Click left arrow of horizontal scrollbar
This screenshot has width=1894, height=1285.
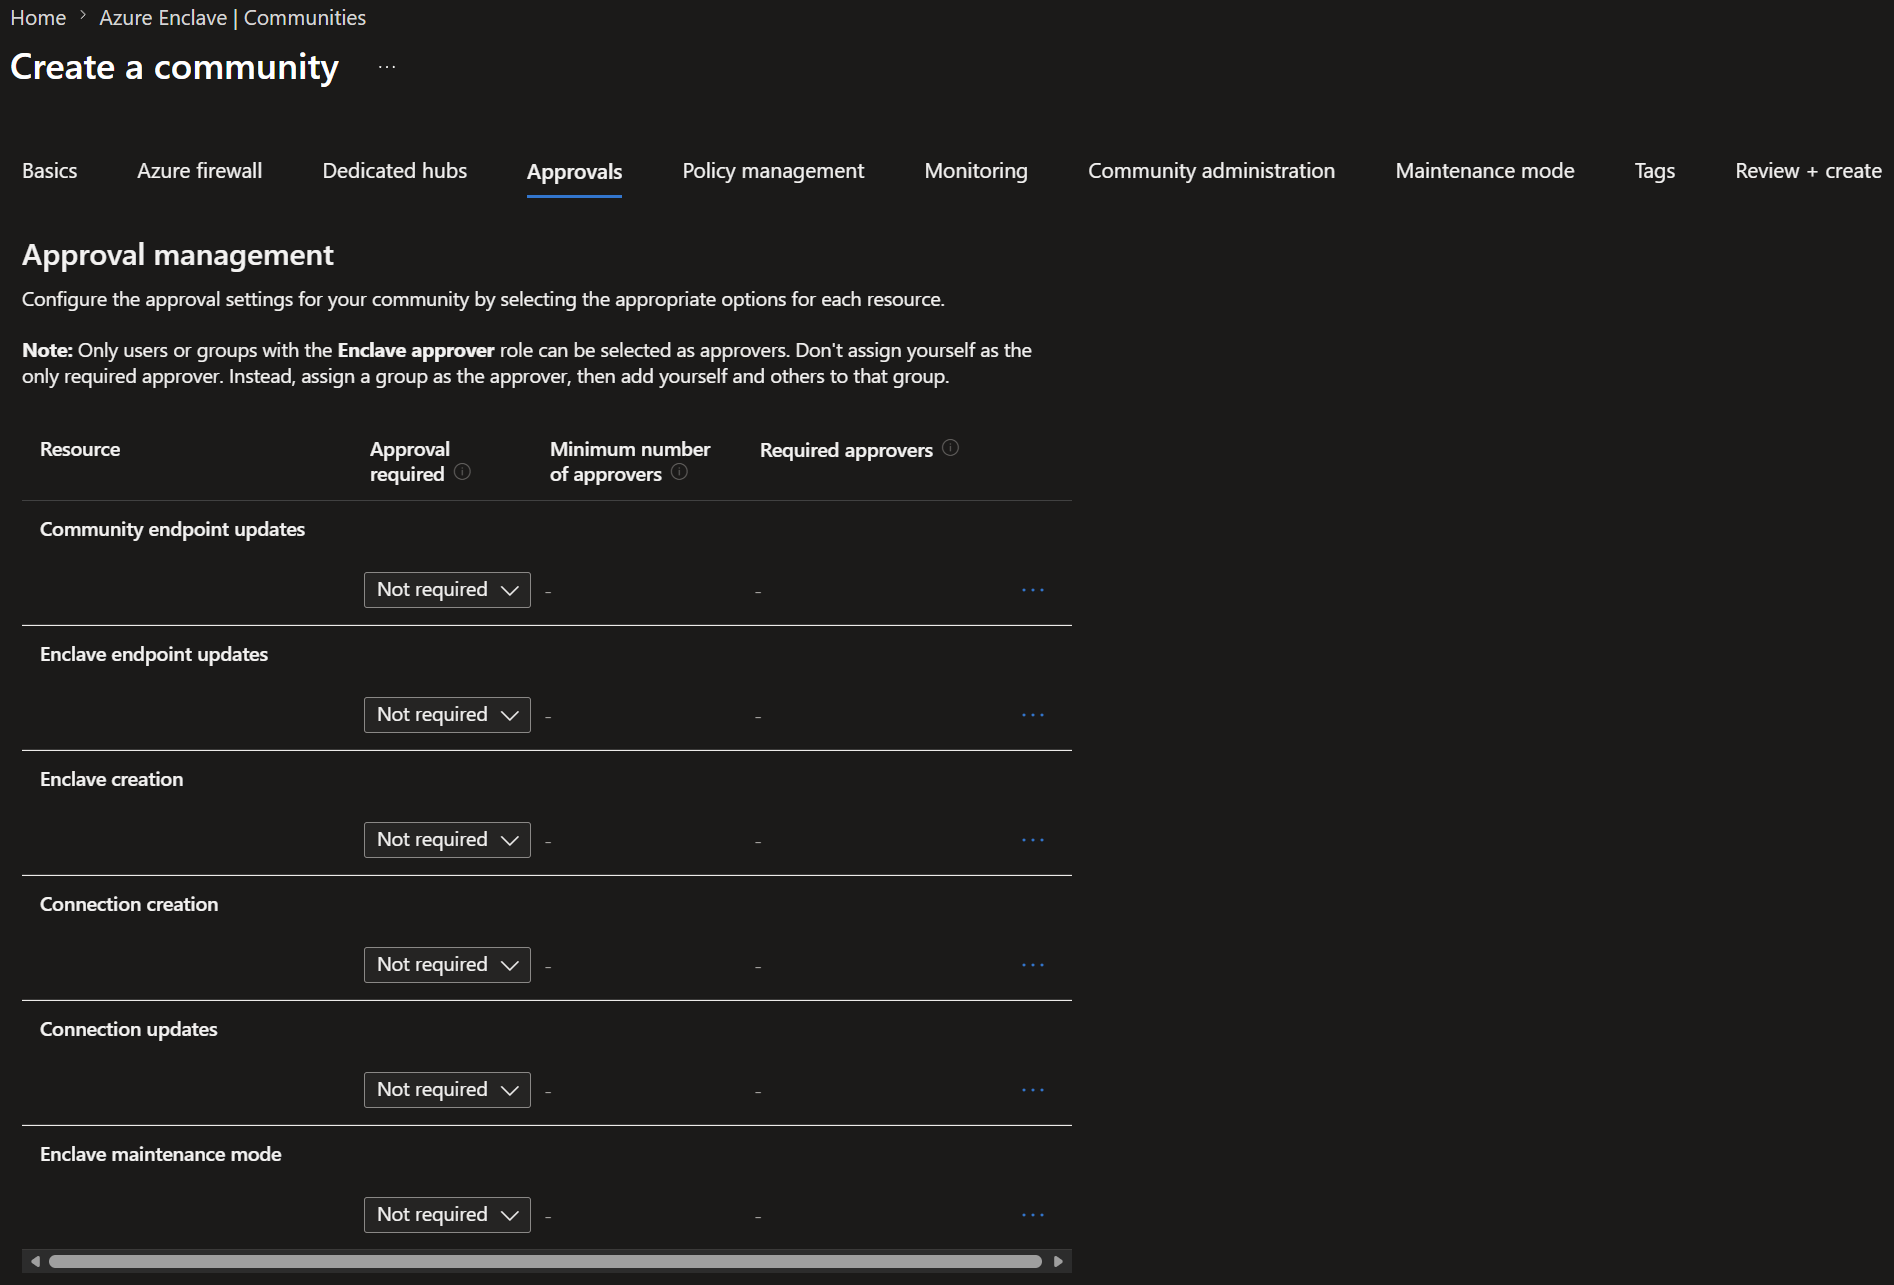click(x=35, y=1261)
